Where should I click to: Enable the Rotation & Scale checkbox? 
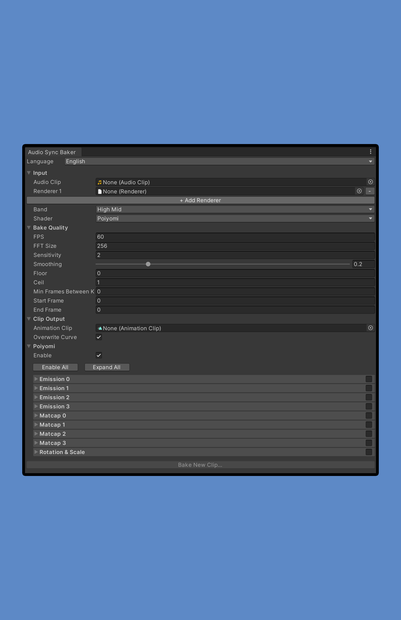pyautogui.click(x=369, y=452)
